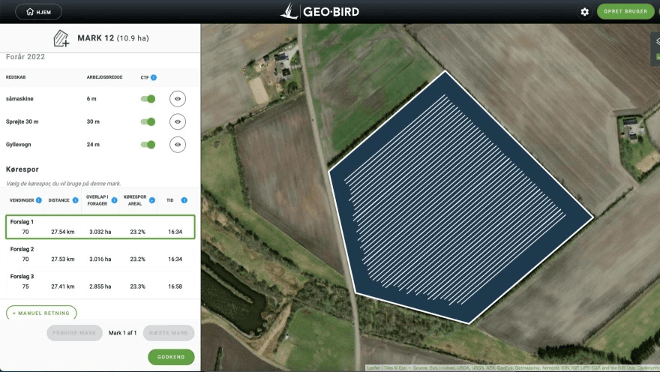
Task: Toggle visibility eye for Gyllevogn
Action: pyautogui.click(x=178, y=144)
